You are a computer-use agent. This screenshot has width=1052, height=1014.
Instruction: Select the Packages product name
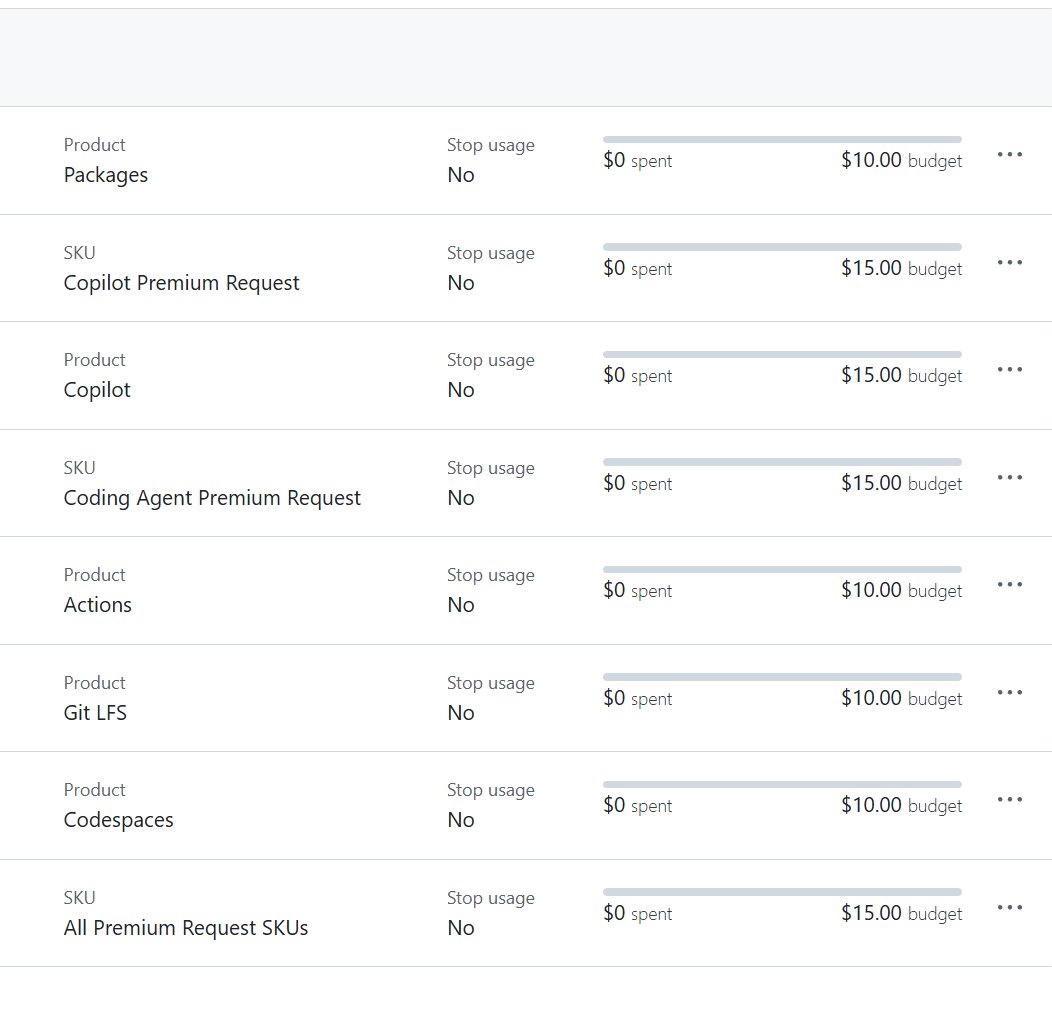(x=106, y=175)
